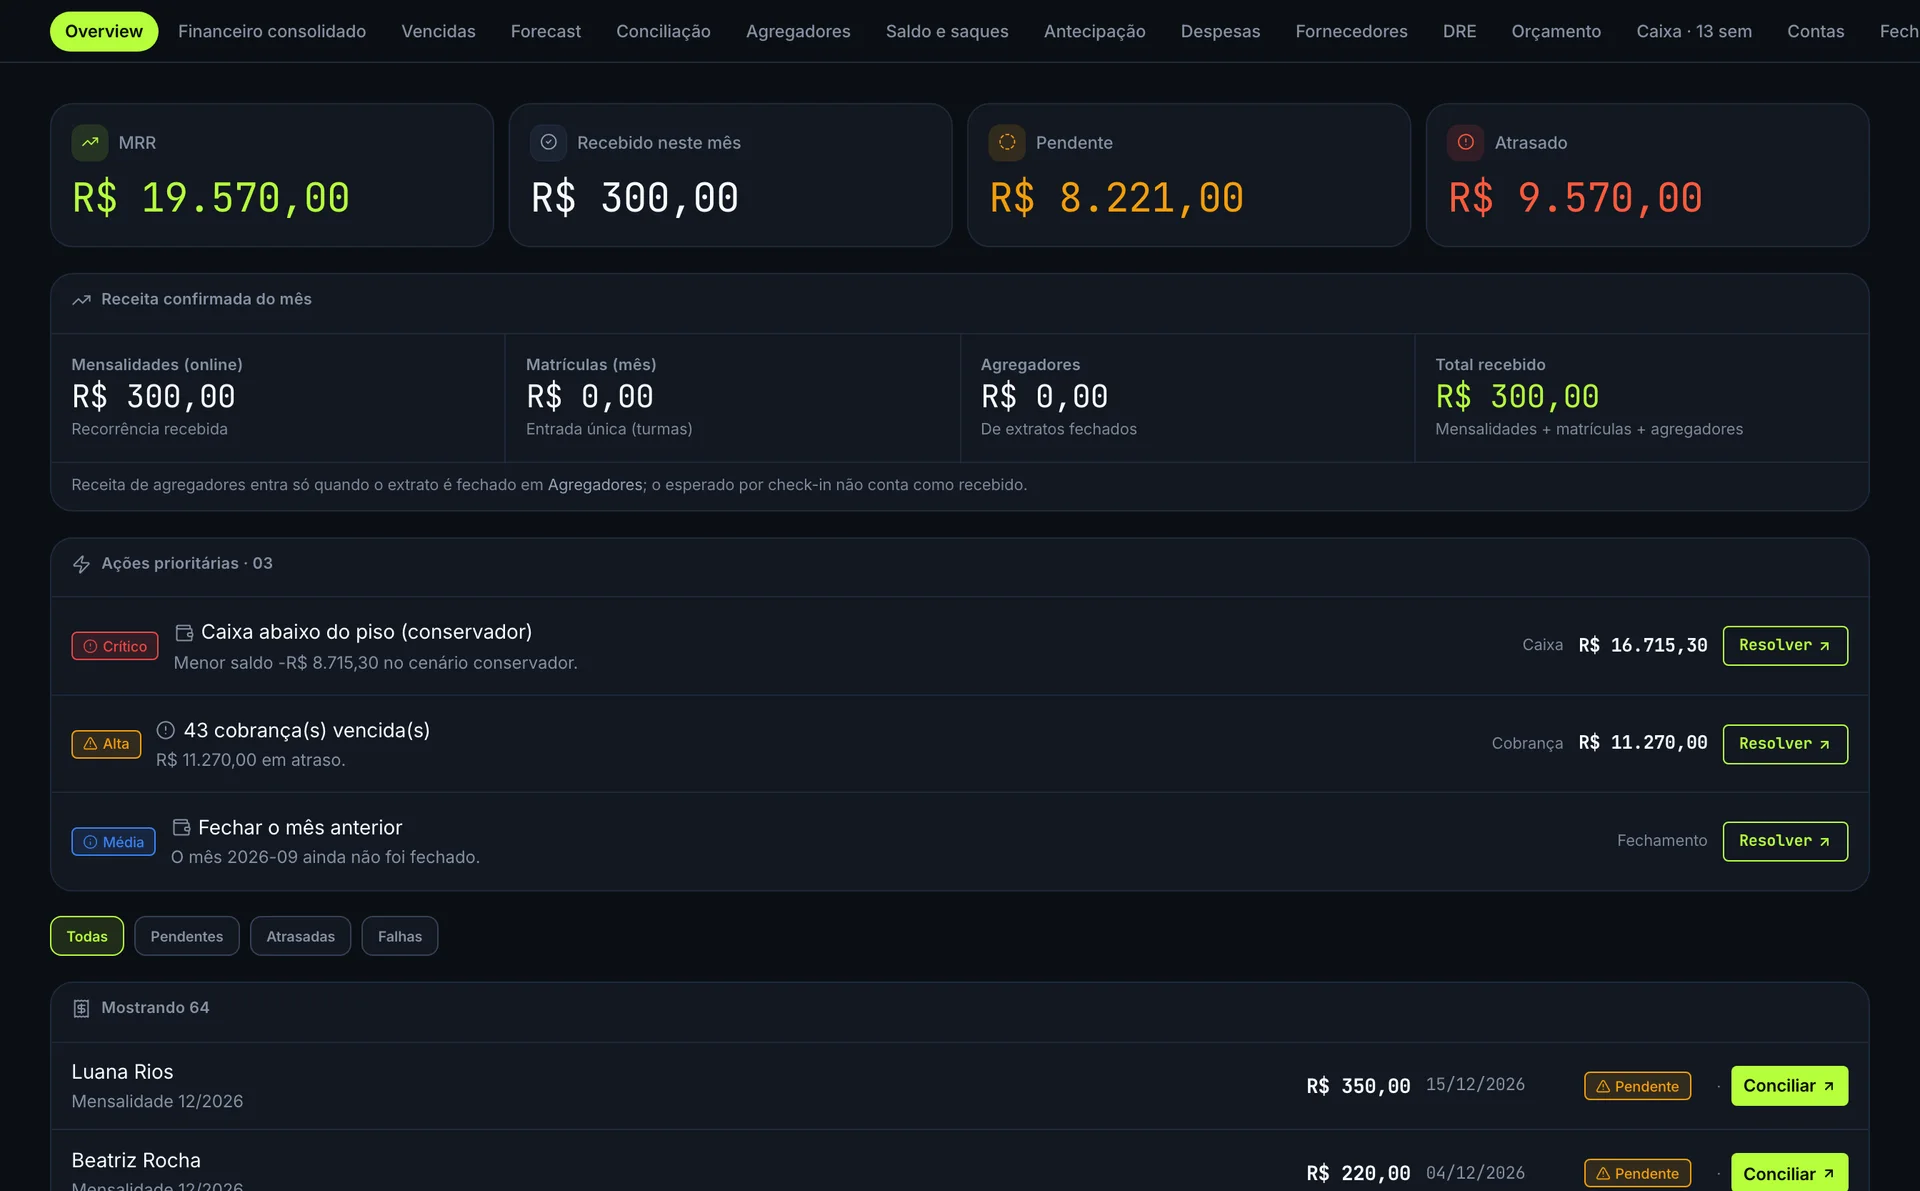Click the clock icon beside 43 cobrança(s) vencida(s)
This screenshot has width=1920, height=1191.
point(166,730)
